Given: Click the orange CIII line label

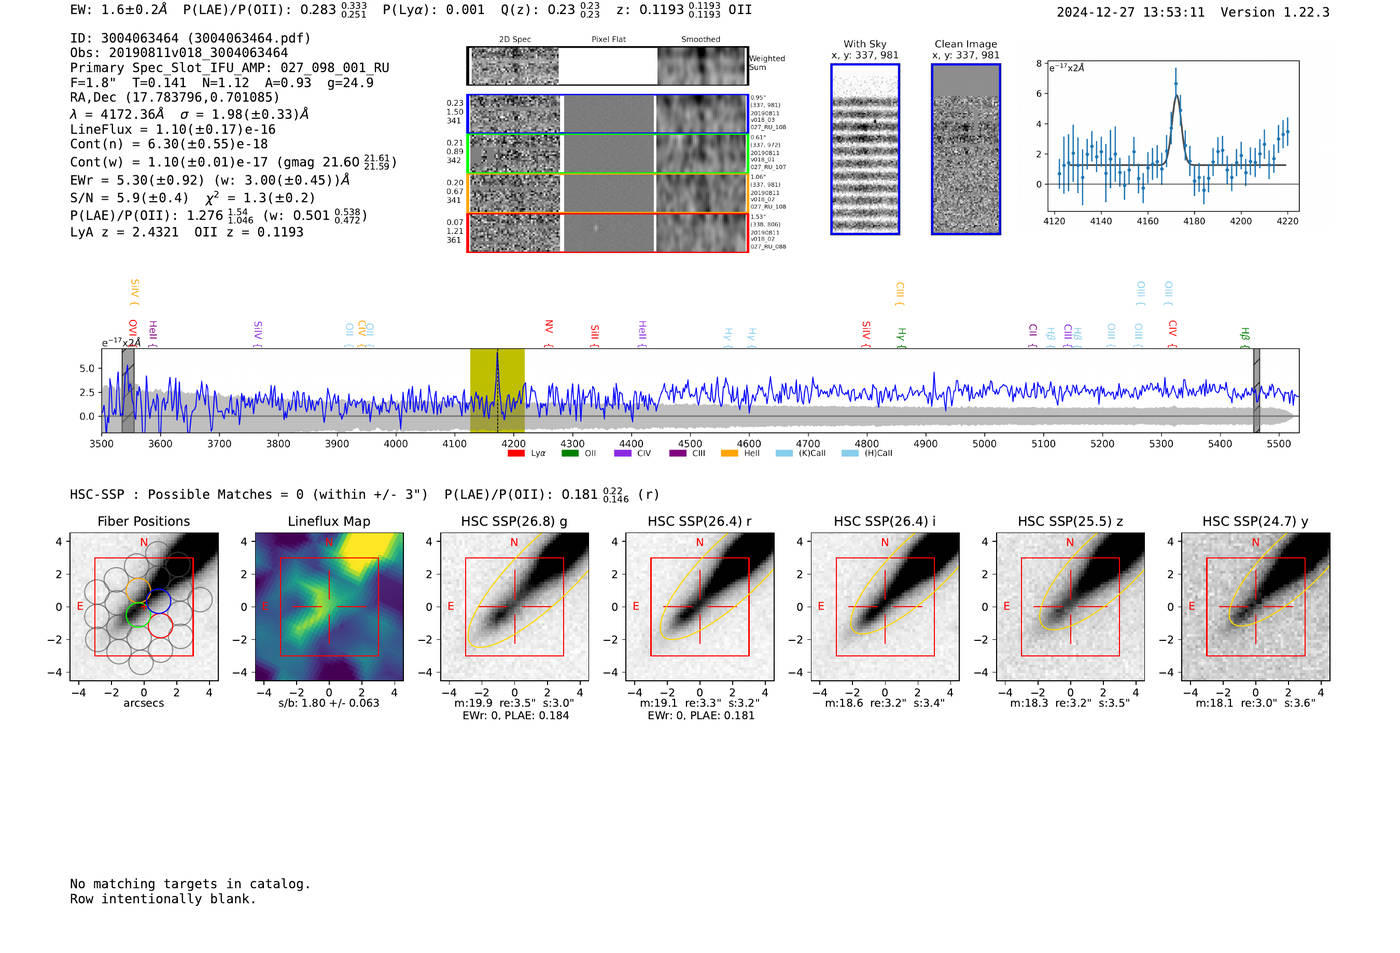Looking at the screenshot, I should click(x=899, y=292).
